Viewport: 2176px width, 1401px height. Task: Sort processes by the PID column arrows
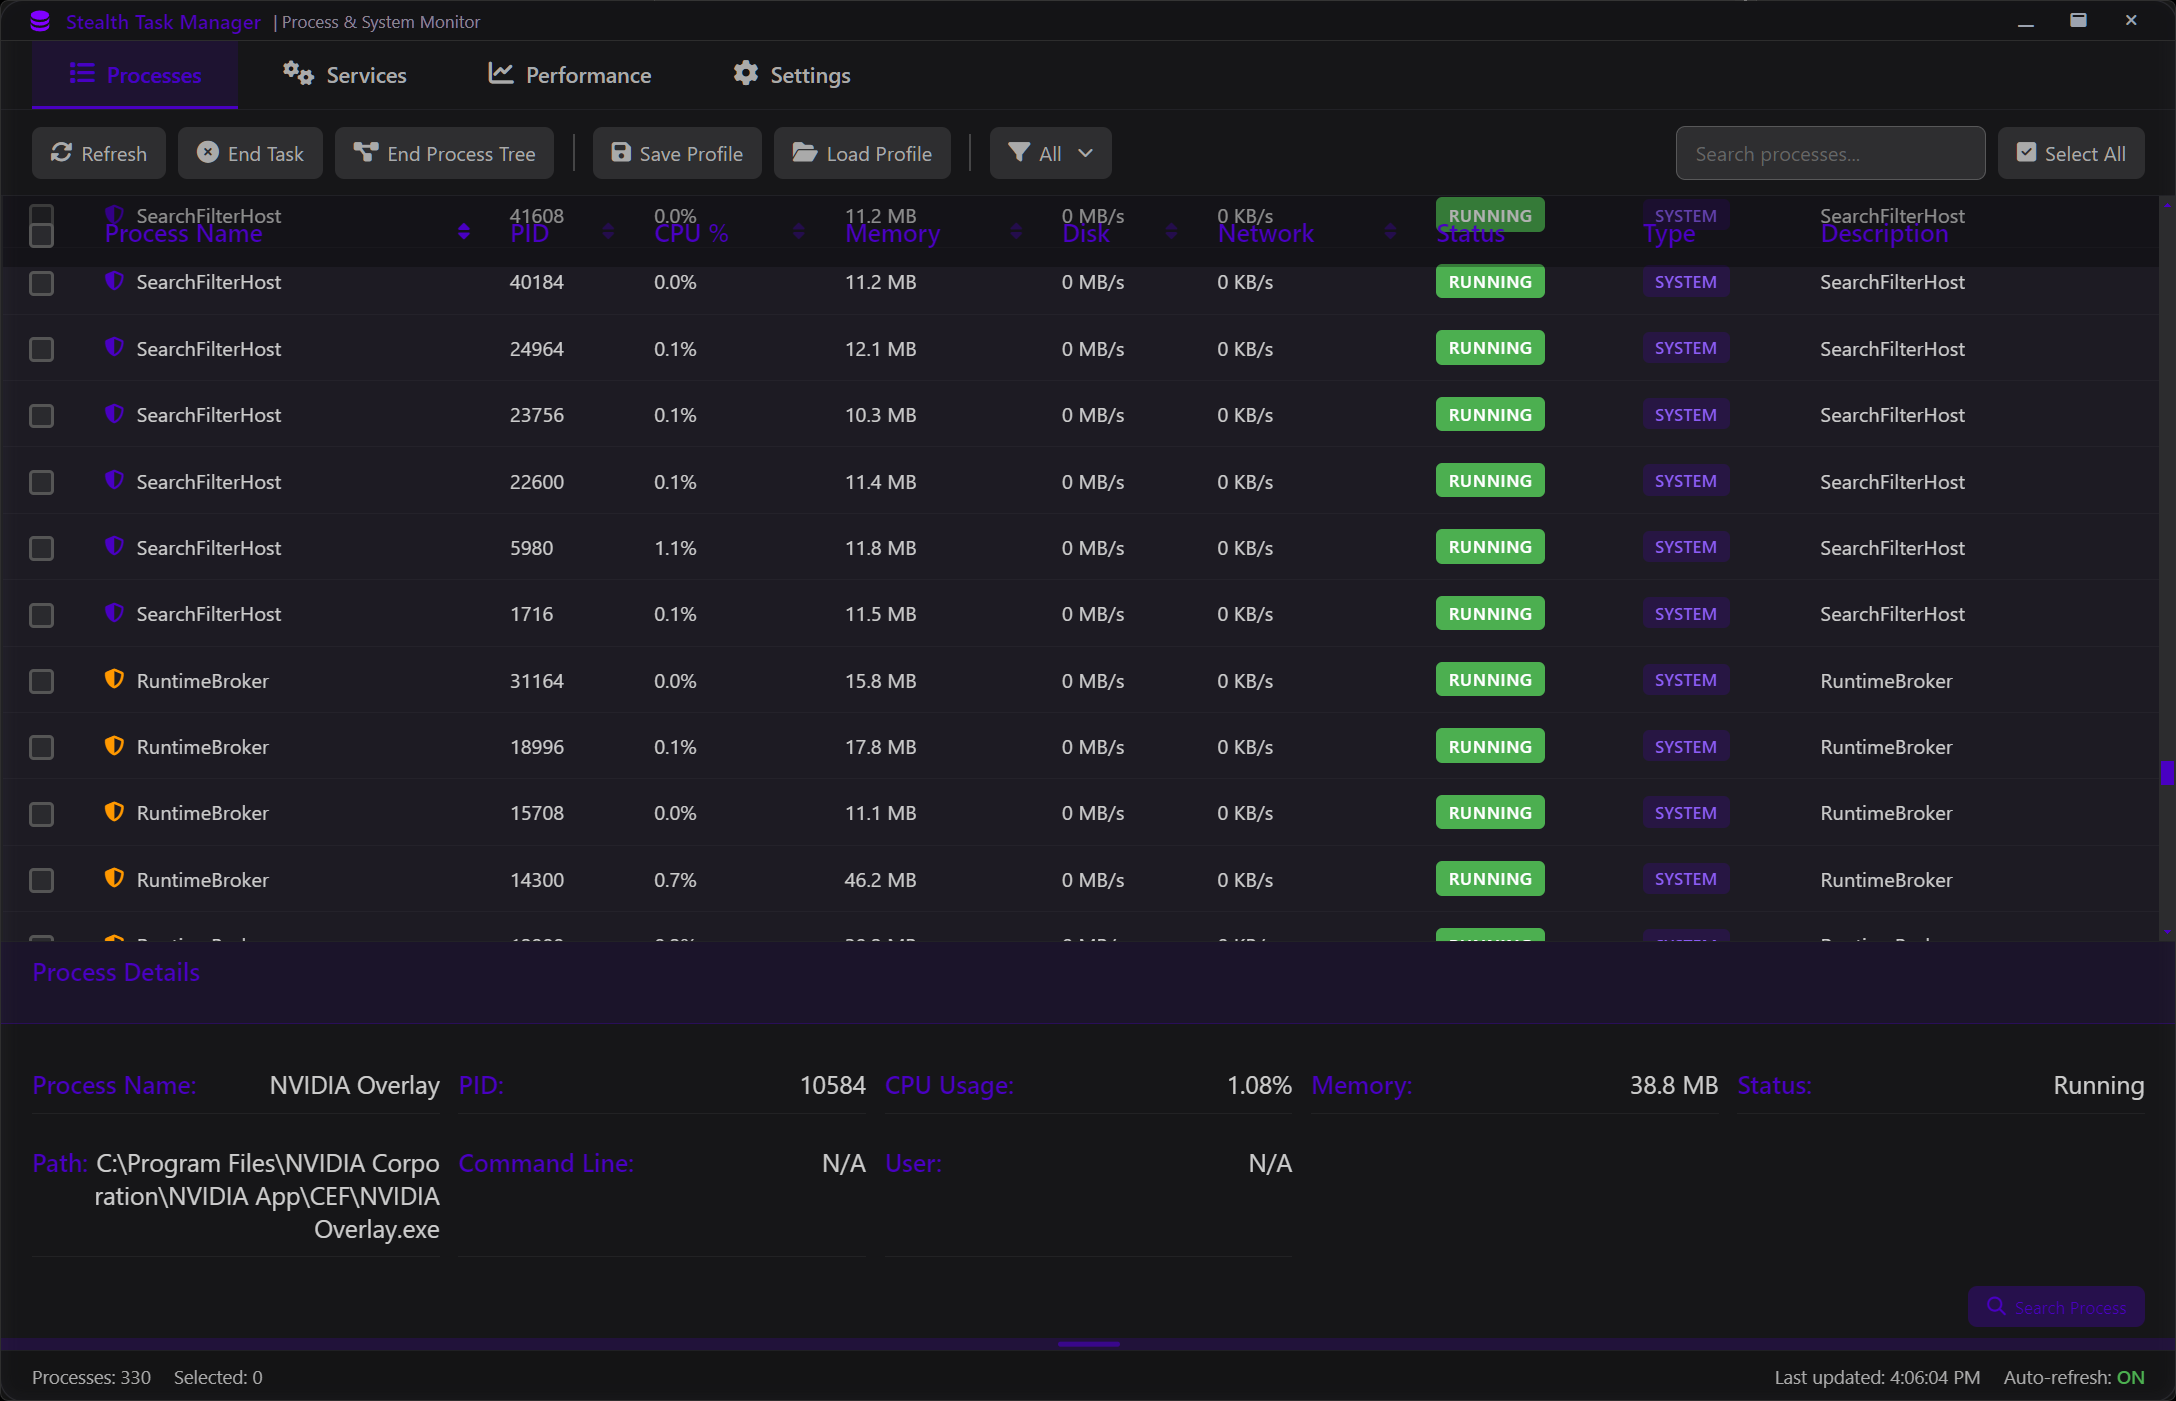608,230
